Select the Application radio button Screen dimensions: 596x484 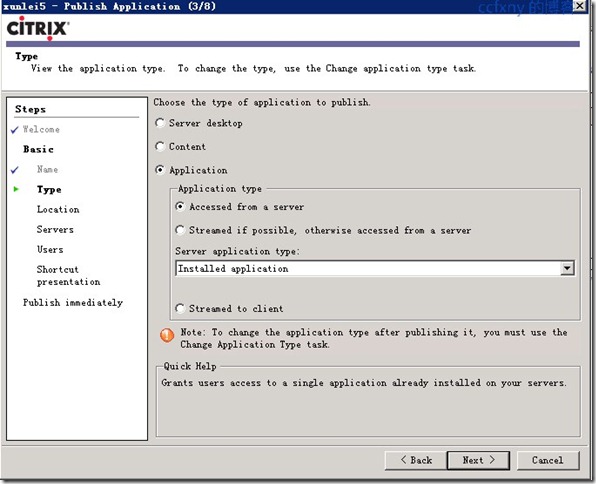point(160,170)
